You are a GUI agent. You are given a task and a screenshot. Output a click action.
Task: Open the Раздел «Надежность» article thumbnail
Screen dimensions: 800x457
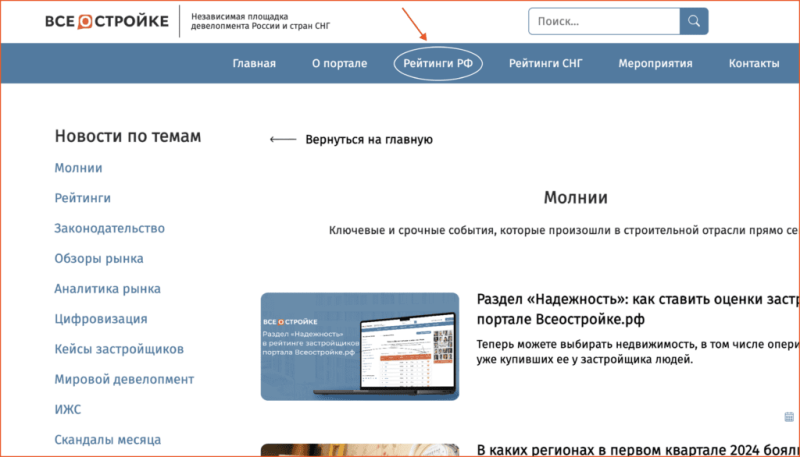tap(360, 346)
